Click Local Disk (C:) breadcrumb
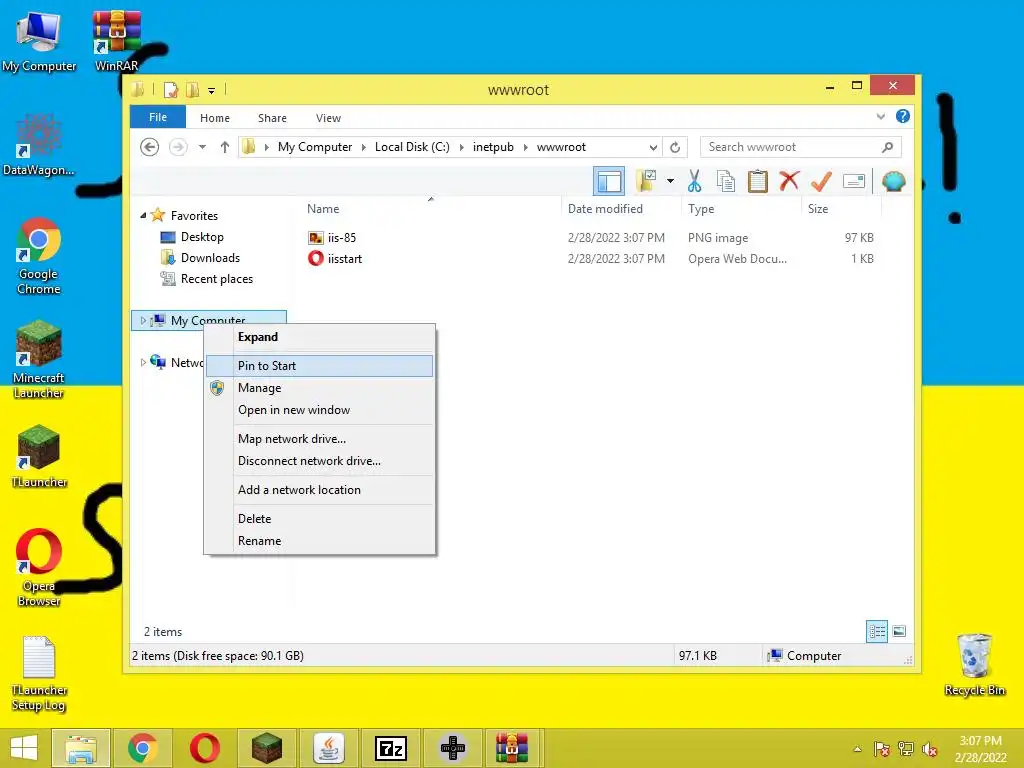 click(412, 147)
